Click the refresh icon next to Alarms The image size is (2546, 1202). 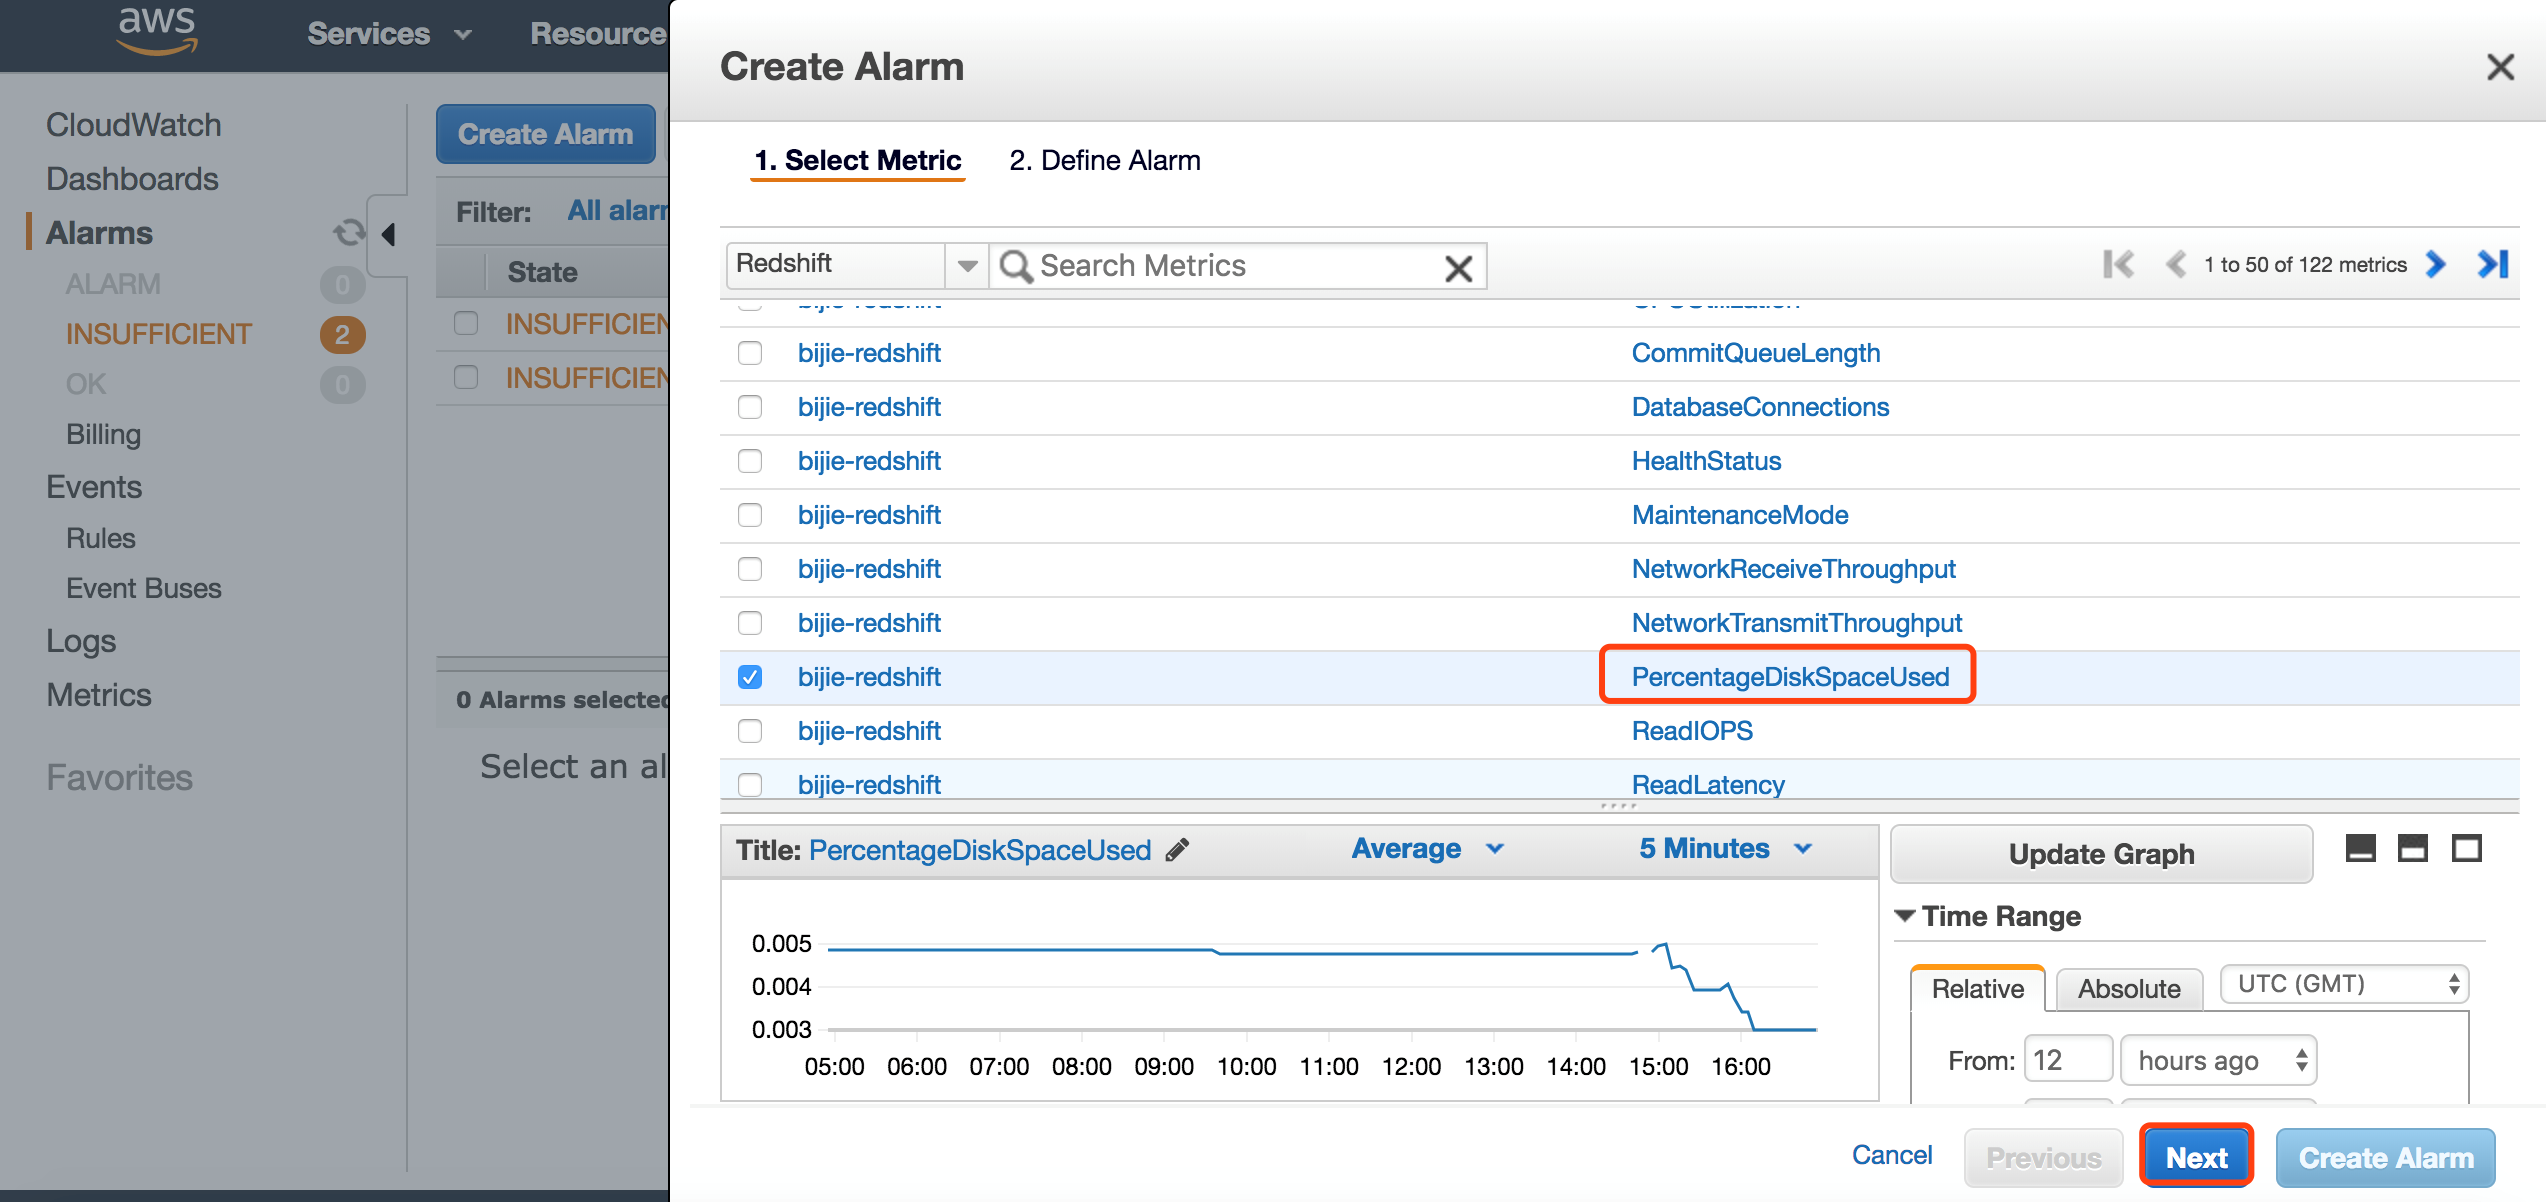347,233
